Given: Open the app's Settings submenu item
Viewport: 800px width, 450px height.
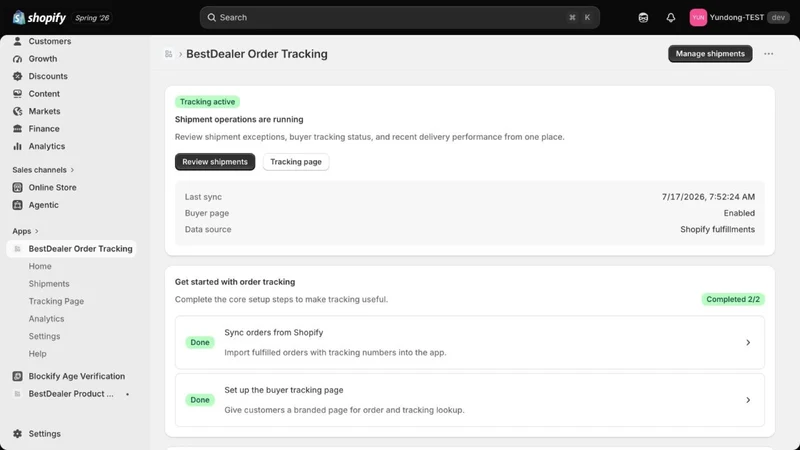Looking at the screenshot, I should point(44,336).
